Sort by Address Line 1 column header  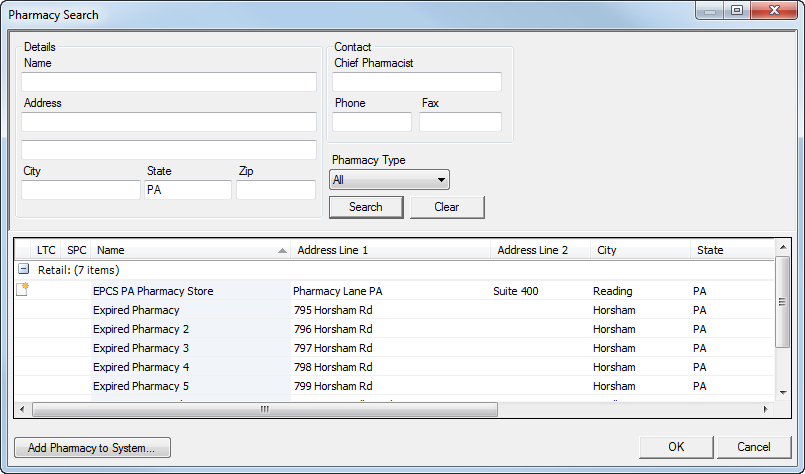pyautogui.click(x=391, y=250)
